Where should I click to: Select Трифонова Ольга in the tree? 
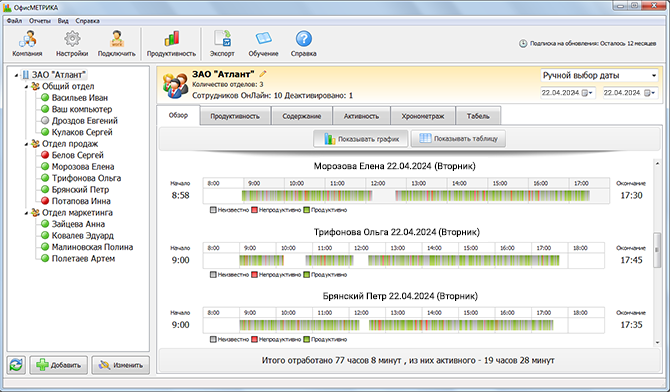pyautogui.click(x=86, y=178)
